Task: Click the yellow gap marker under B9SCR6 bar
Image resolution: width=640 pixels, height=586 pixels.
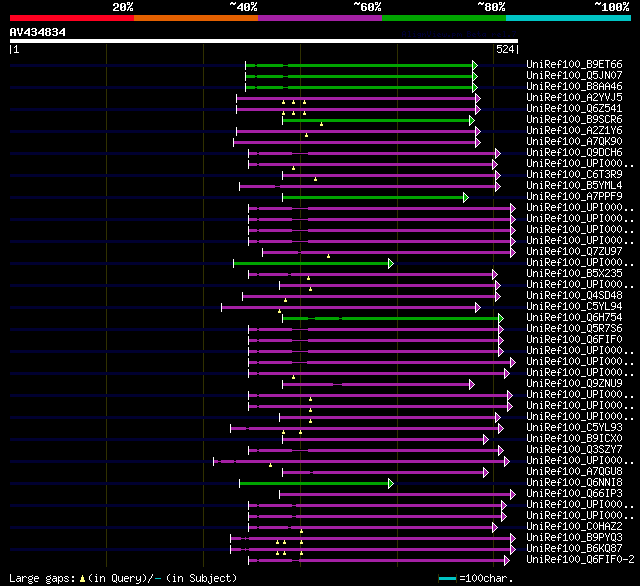Action: (x=322, y=124)
